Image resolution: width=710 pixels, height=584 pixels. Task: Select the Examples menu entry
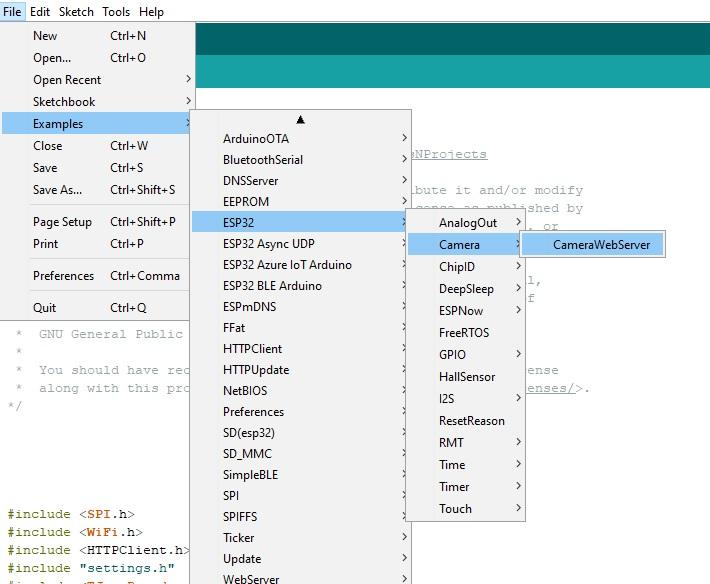97,124
